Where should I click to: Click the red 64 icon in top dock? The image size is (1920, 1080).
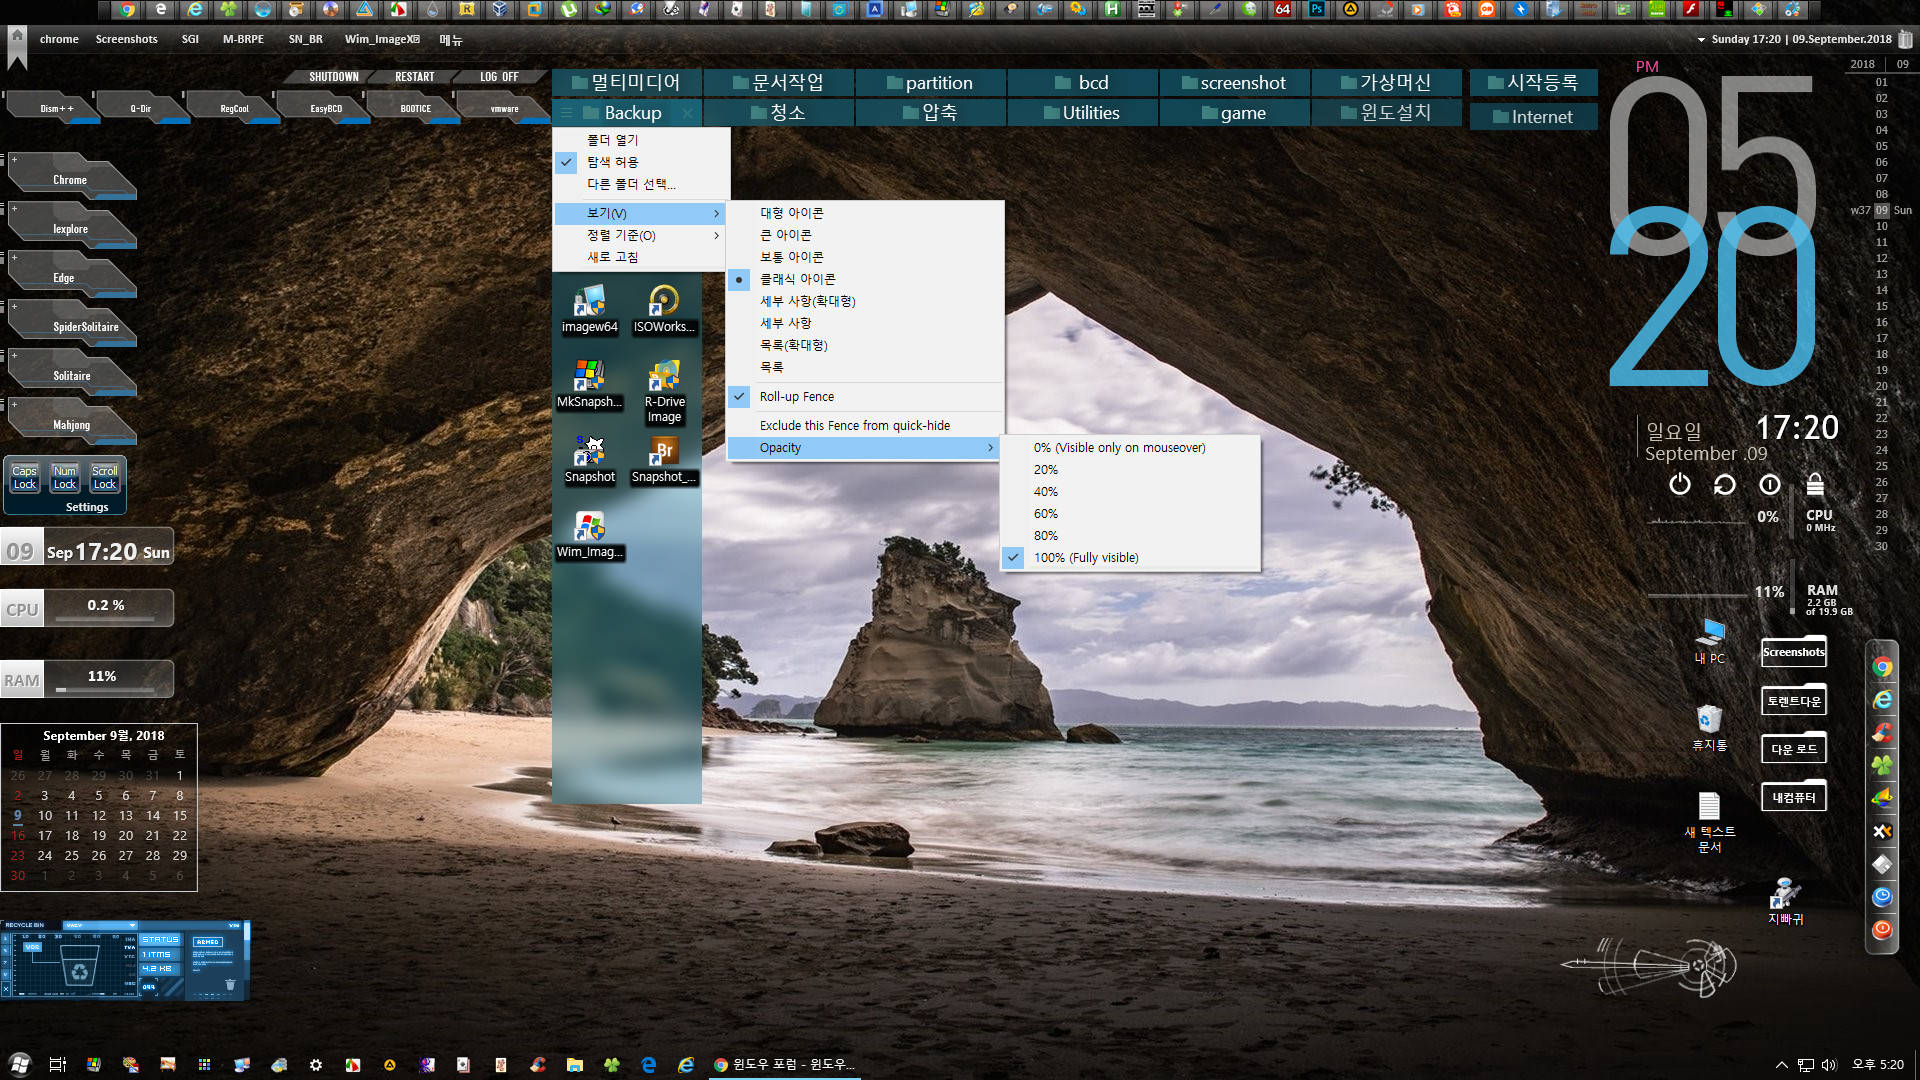[1282, 10]
